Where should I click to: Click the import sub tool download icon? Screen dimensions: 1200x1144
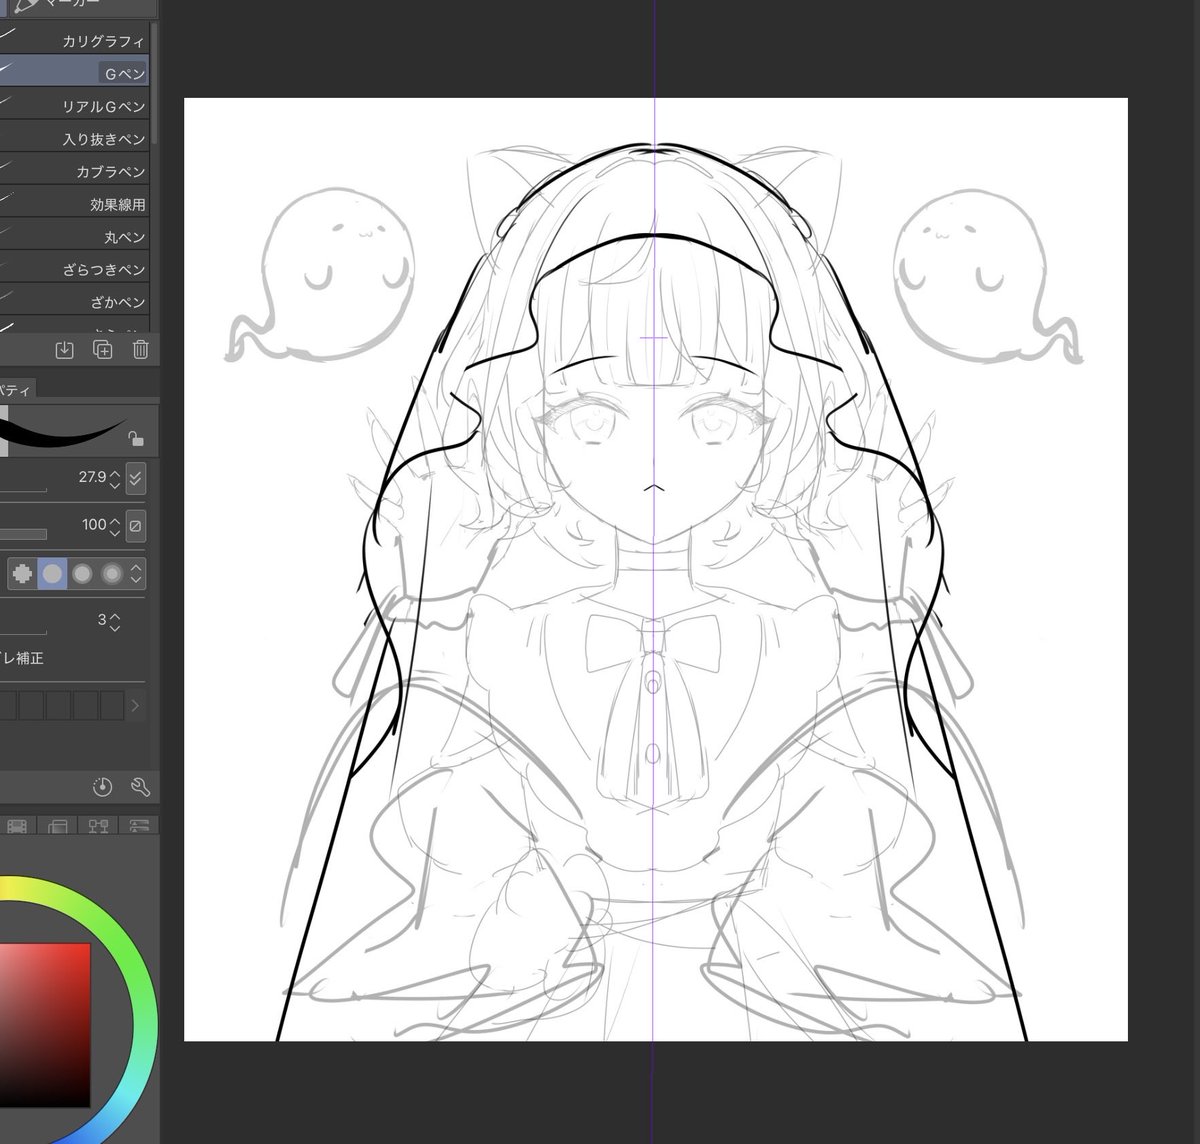click(64, 349)
